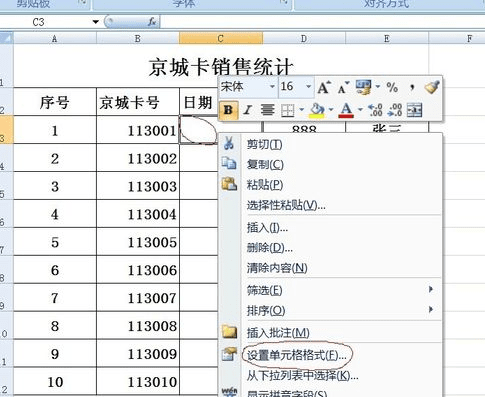Image resolution: width=485 pixels, height=397 pixels.
Task: Open the Name Box C3 dropdown arrow
Action: (96, 22)
